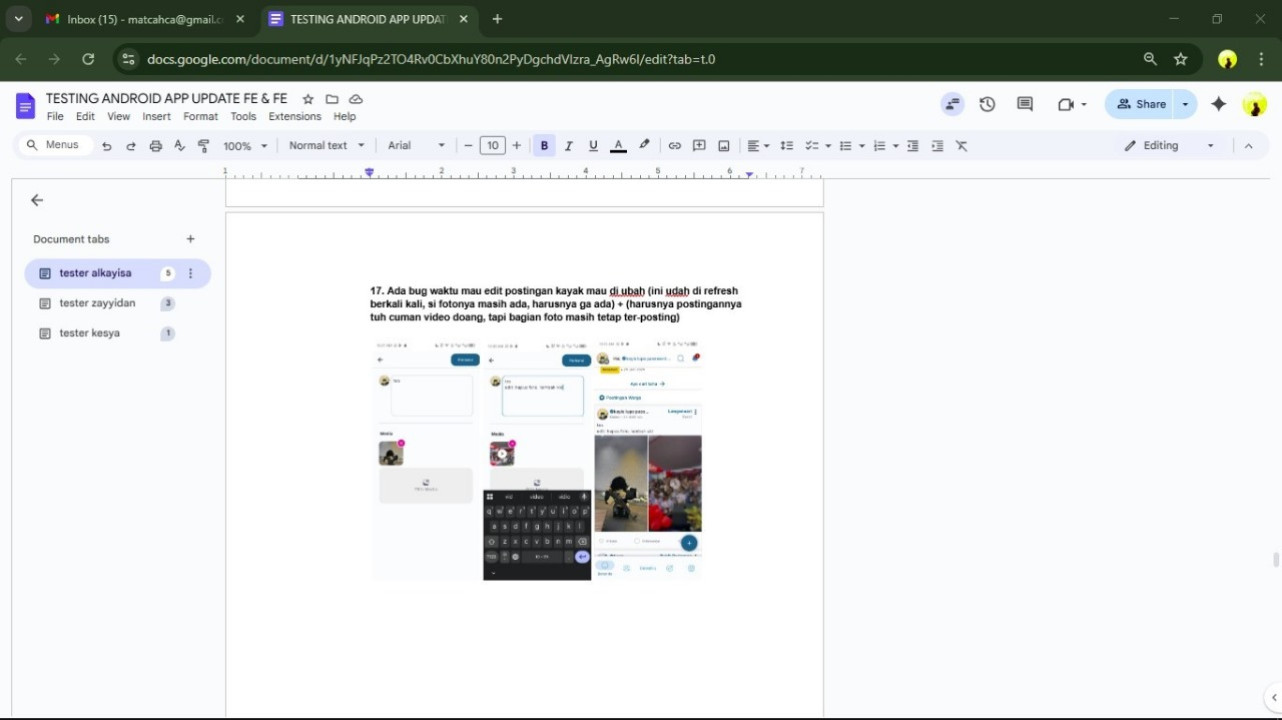Star the document title

pyautogui.click(x=308, y=99)
